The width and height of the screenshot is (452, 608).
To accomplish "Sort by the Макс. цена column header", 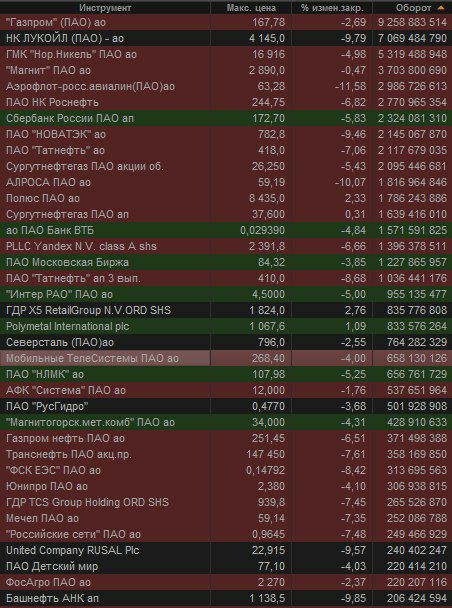I will (251, 7).
